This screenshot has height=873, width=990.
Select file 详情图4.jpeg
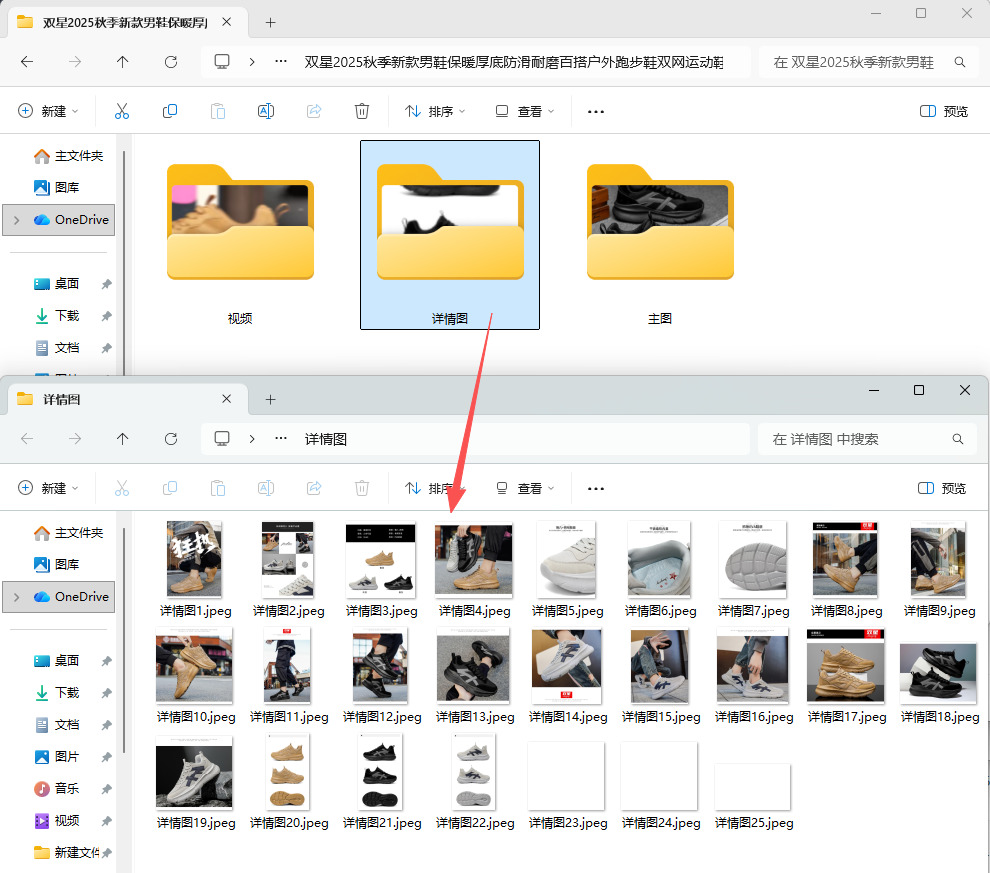[474, 569]
